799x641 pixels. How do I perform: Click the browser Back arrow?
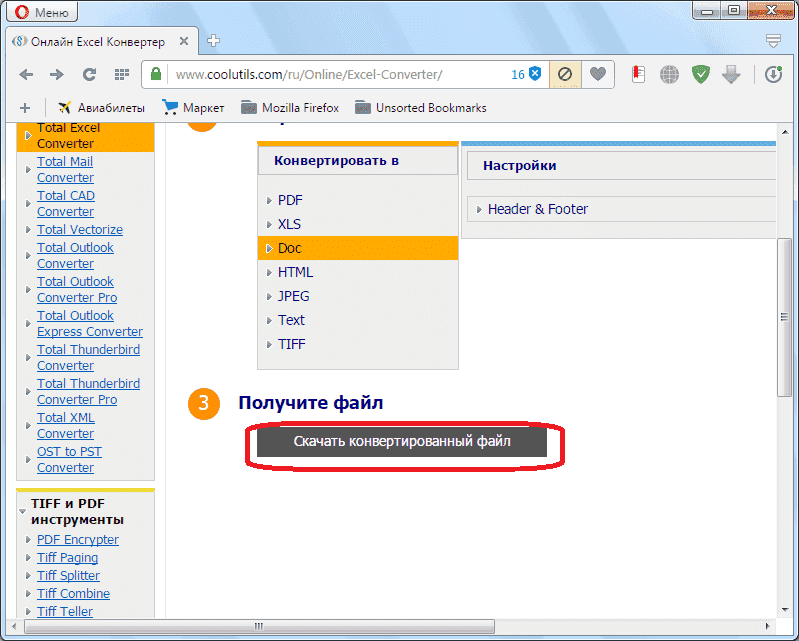27,75
